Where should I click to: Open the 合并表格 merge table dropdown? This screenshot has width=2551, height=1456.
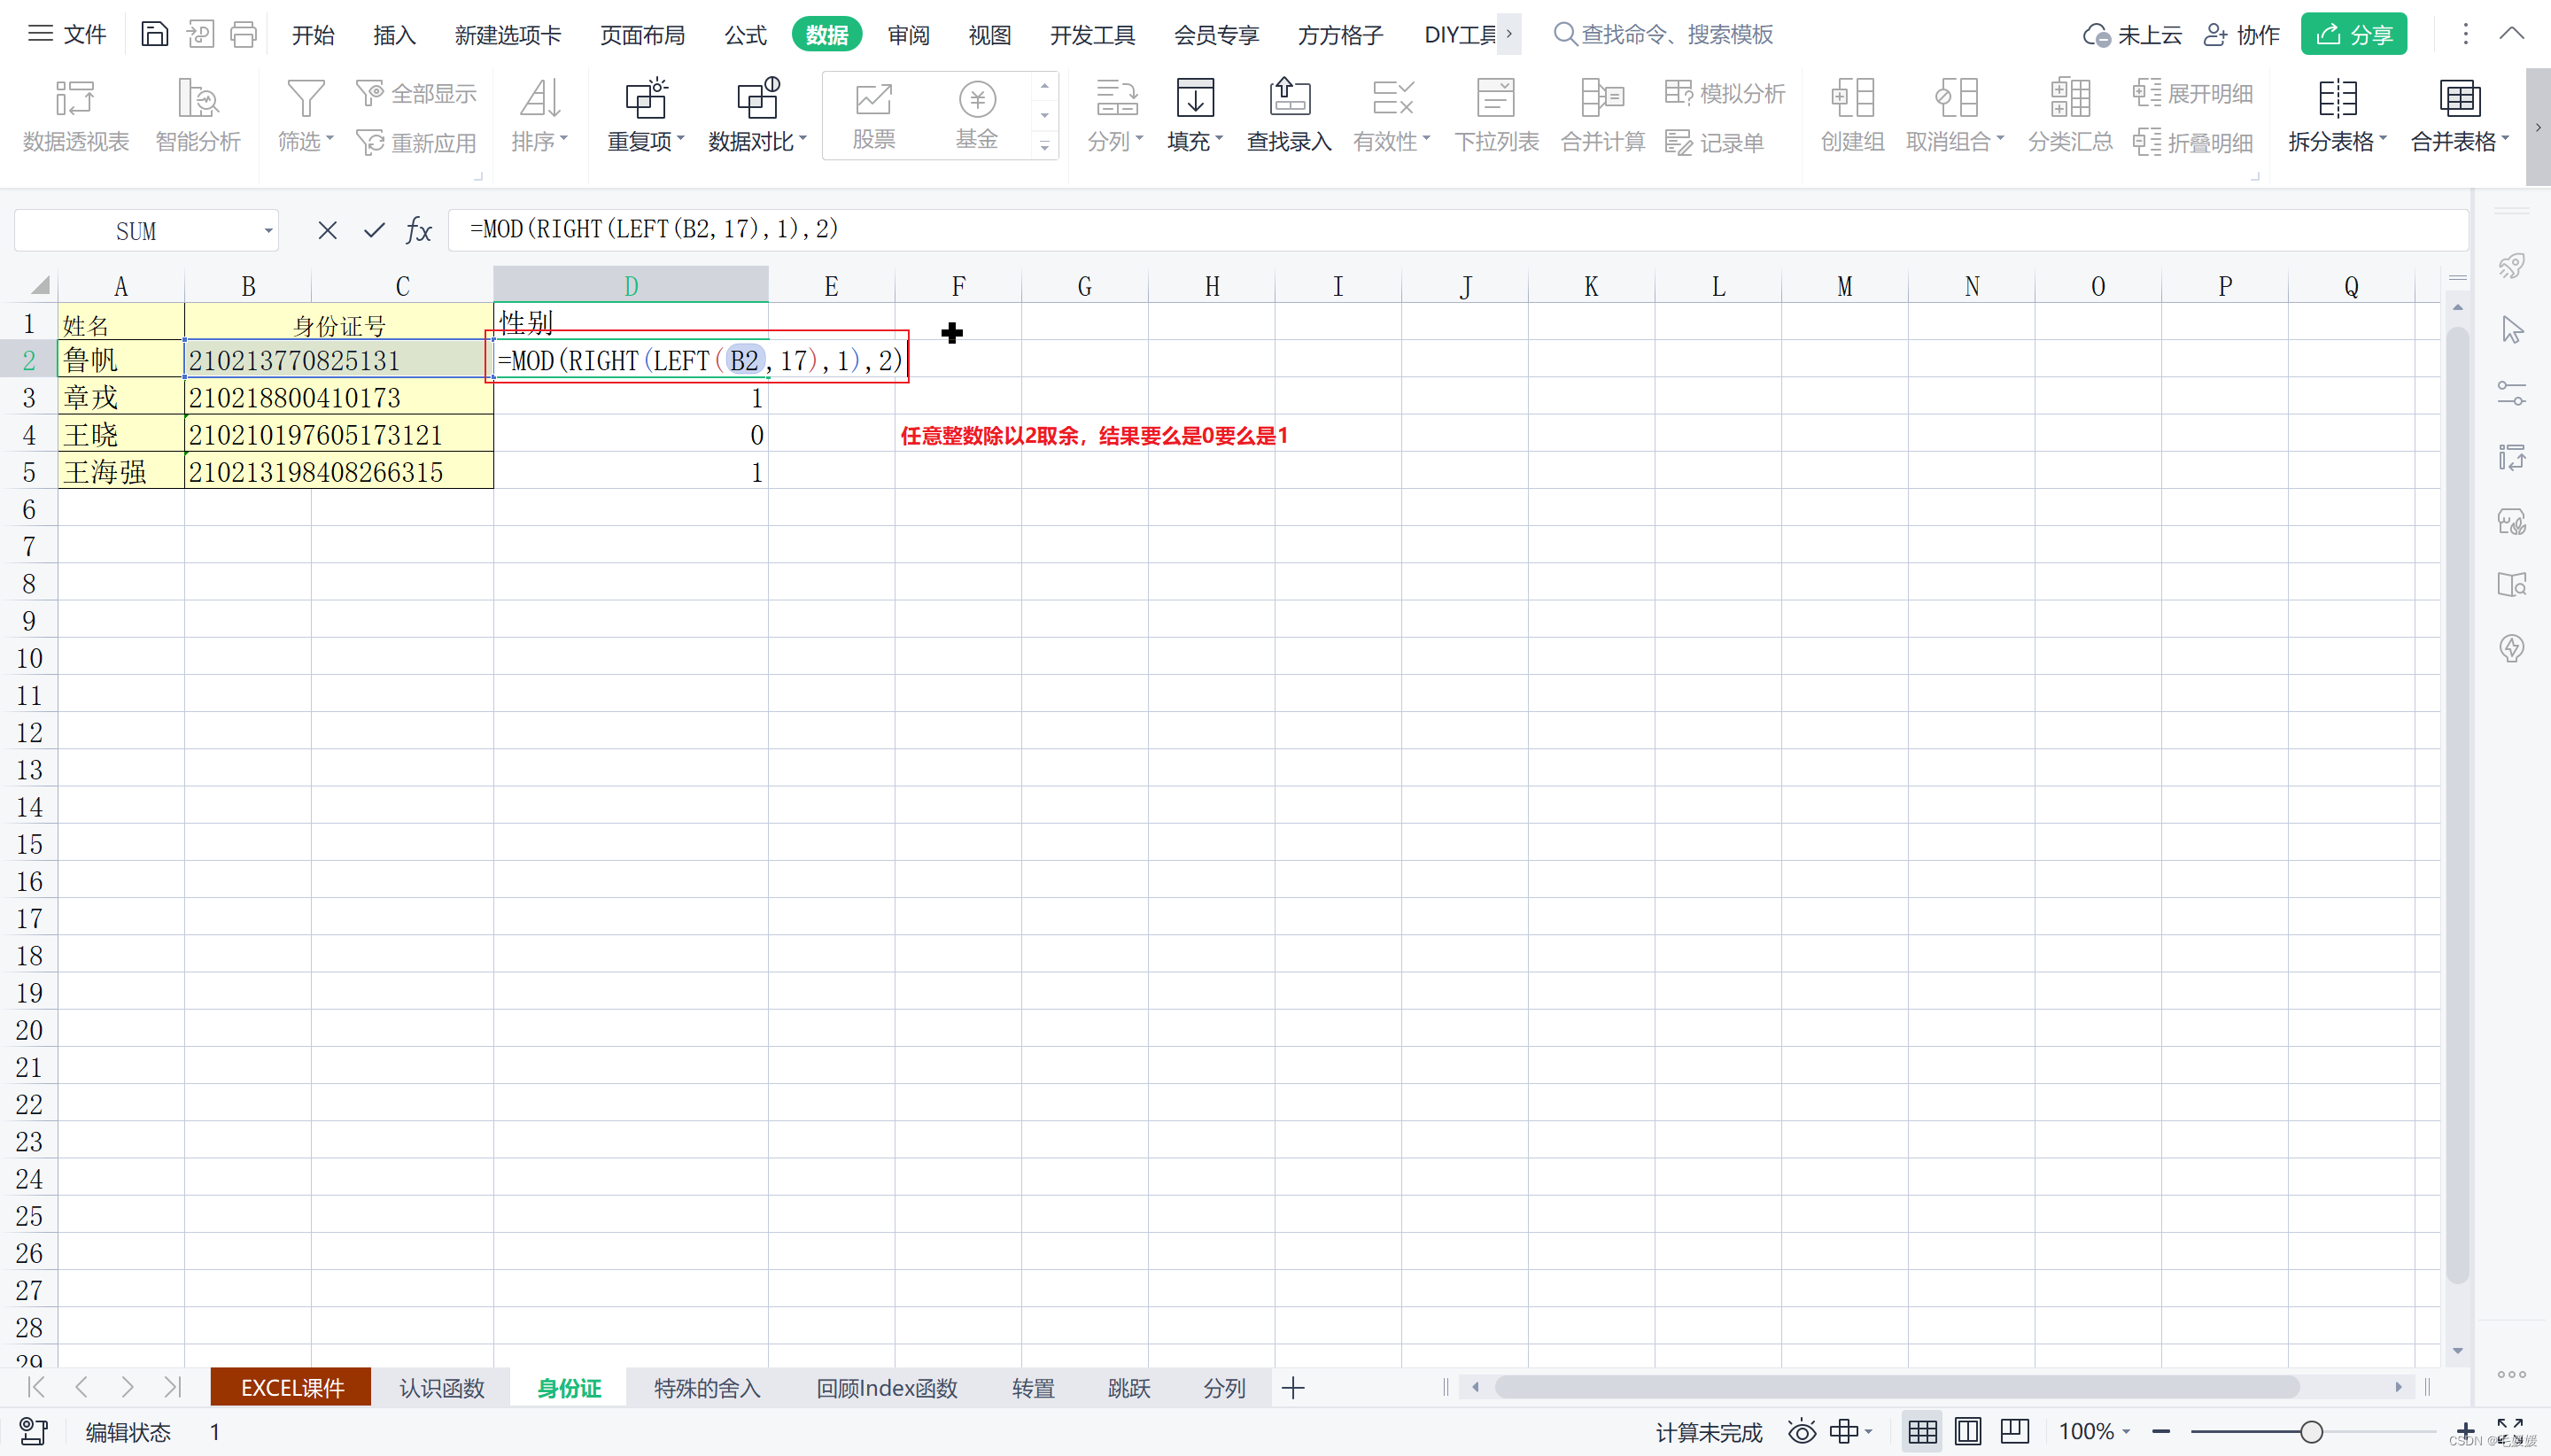click(2460, 115)
